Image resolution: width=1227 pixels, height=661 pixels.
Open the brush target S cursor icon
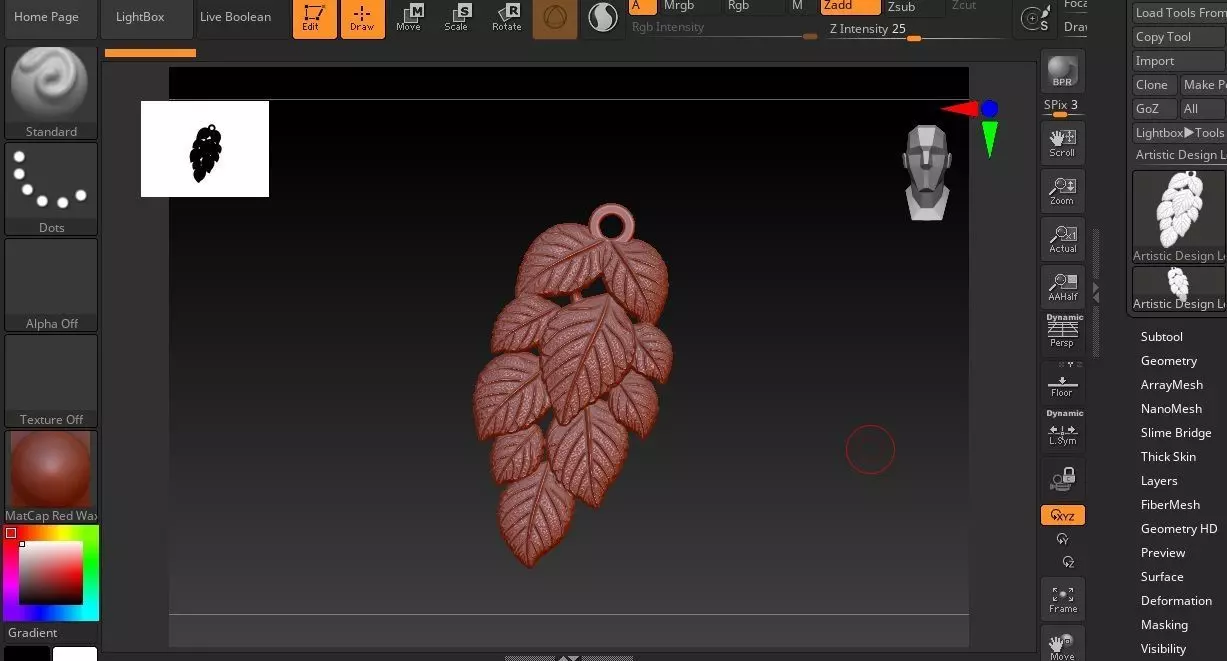coord(1036,19)
